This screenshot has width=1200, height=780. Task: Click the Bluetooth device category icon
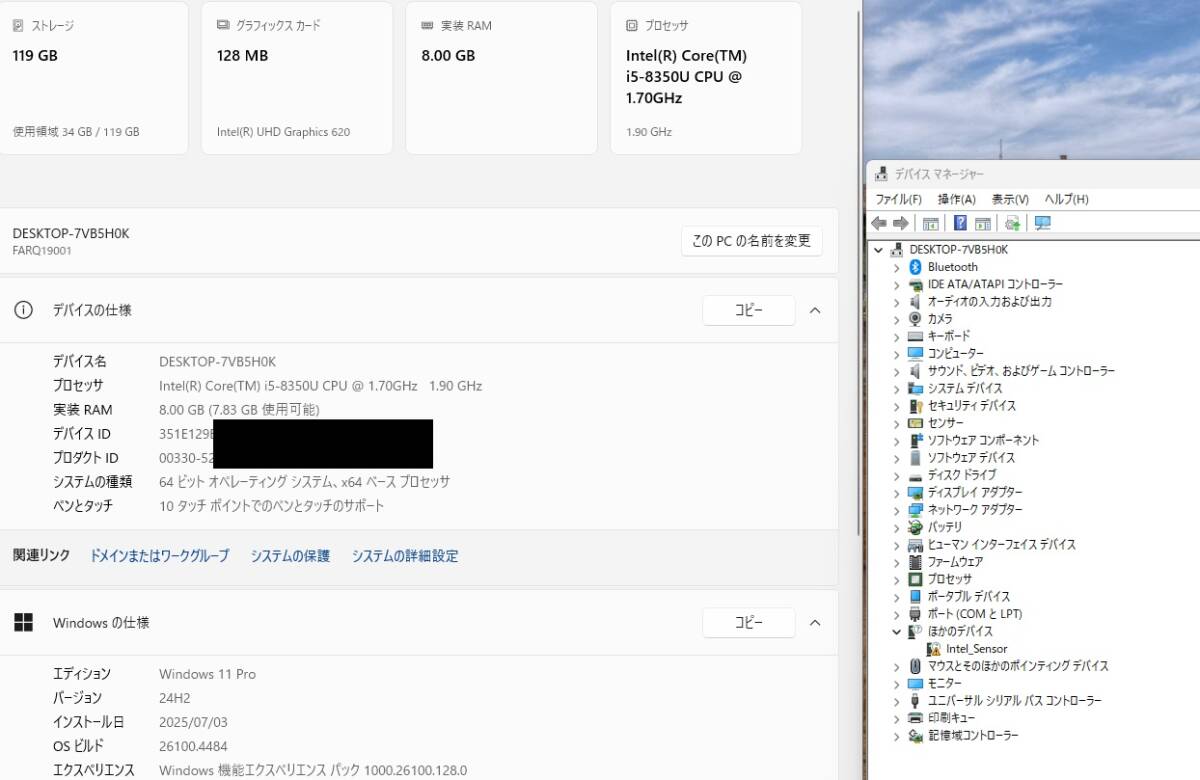[915, 267]
